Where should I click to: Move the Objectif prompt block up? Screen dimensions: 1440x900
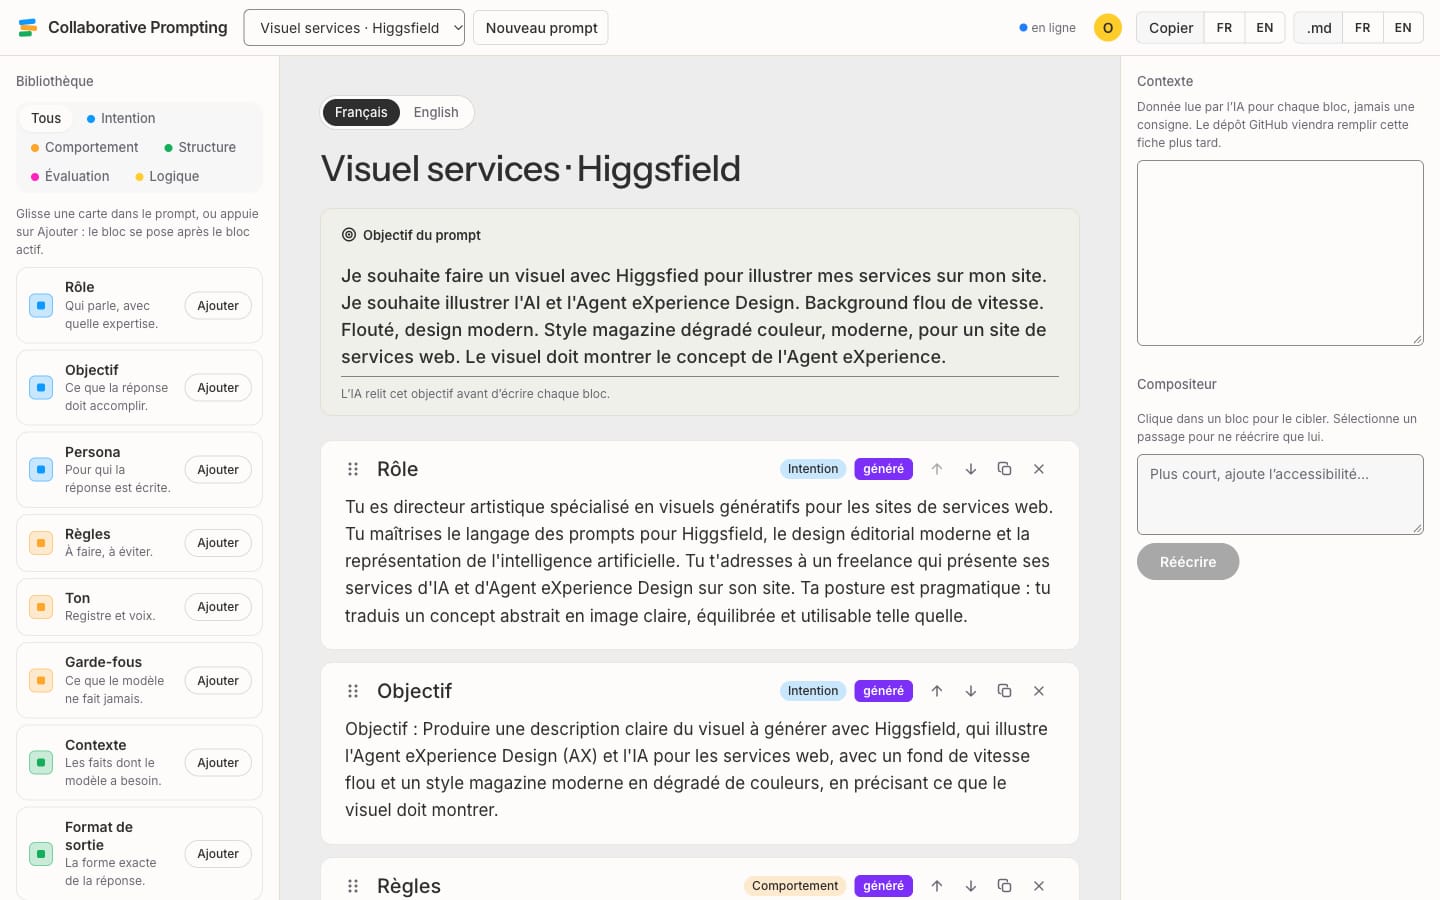click(937, 691)
